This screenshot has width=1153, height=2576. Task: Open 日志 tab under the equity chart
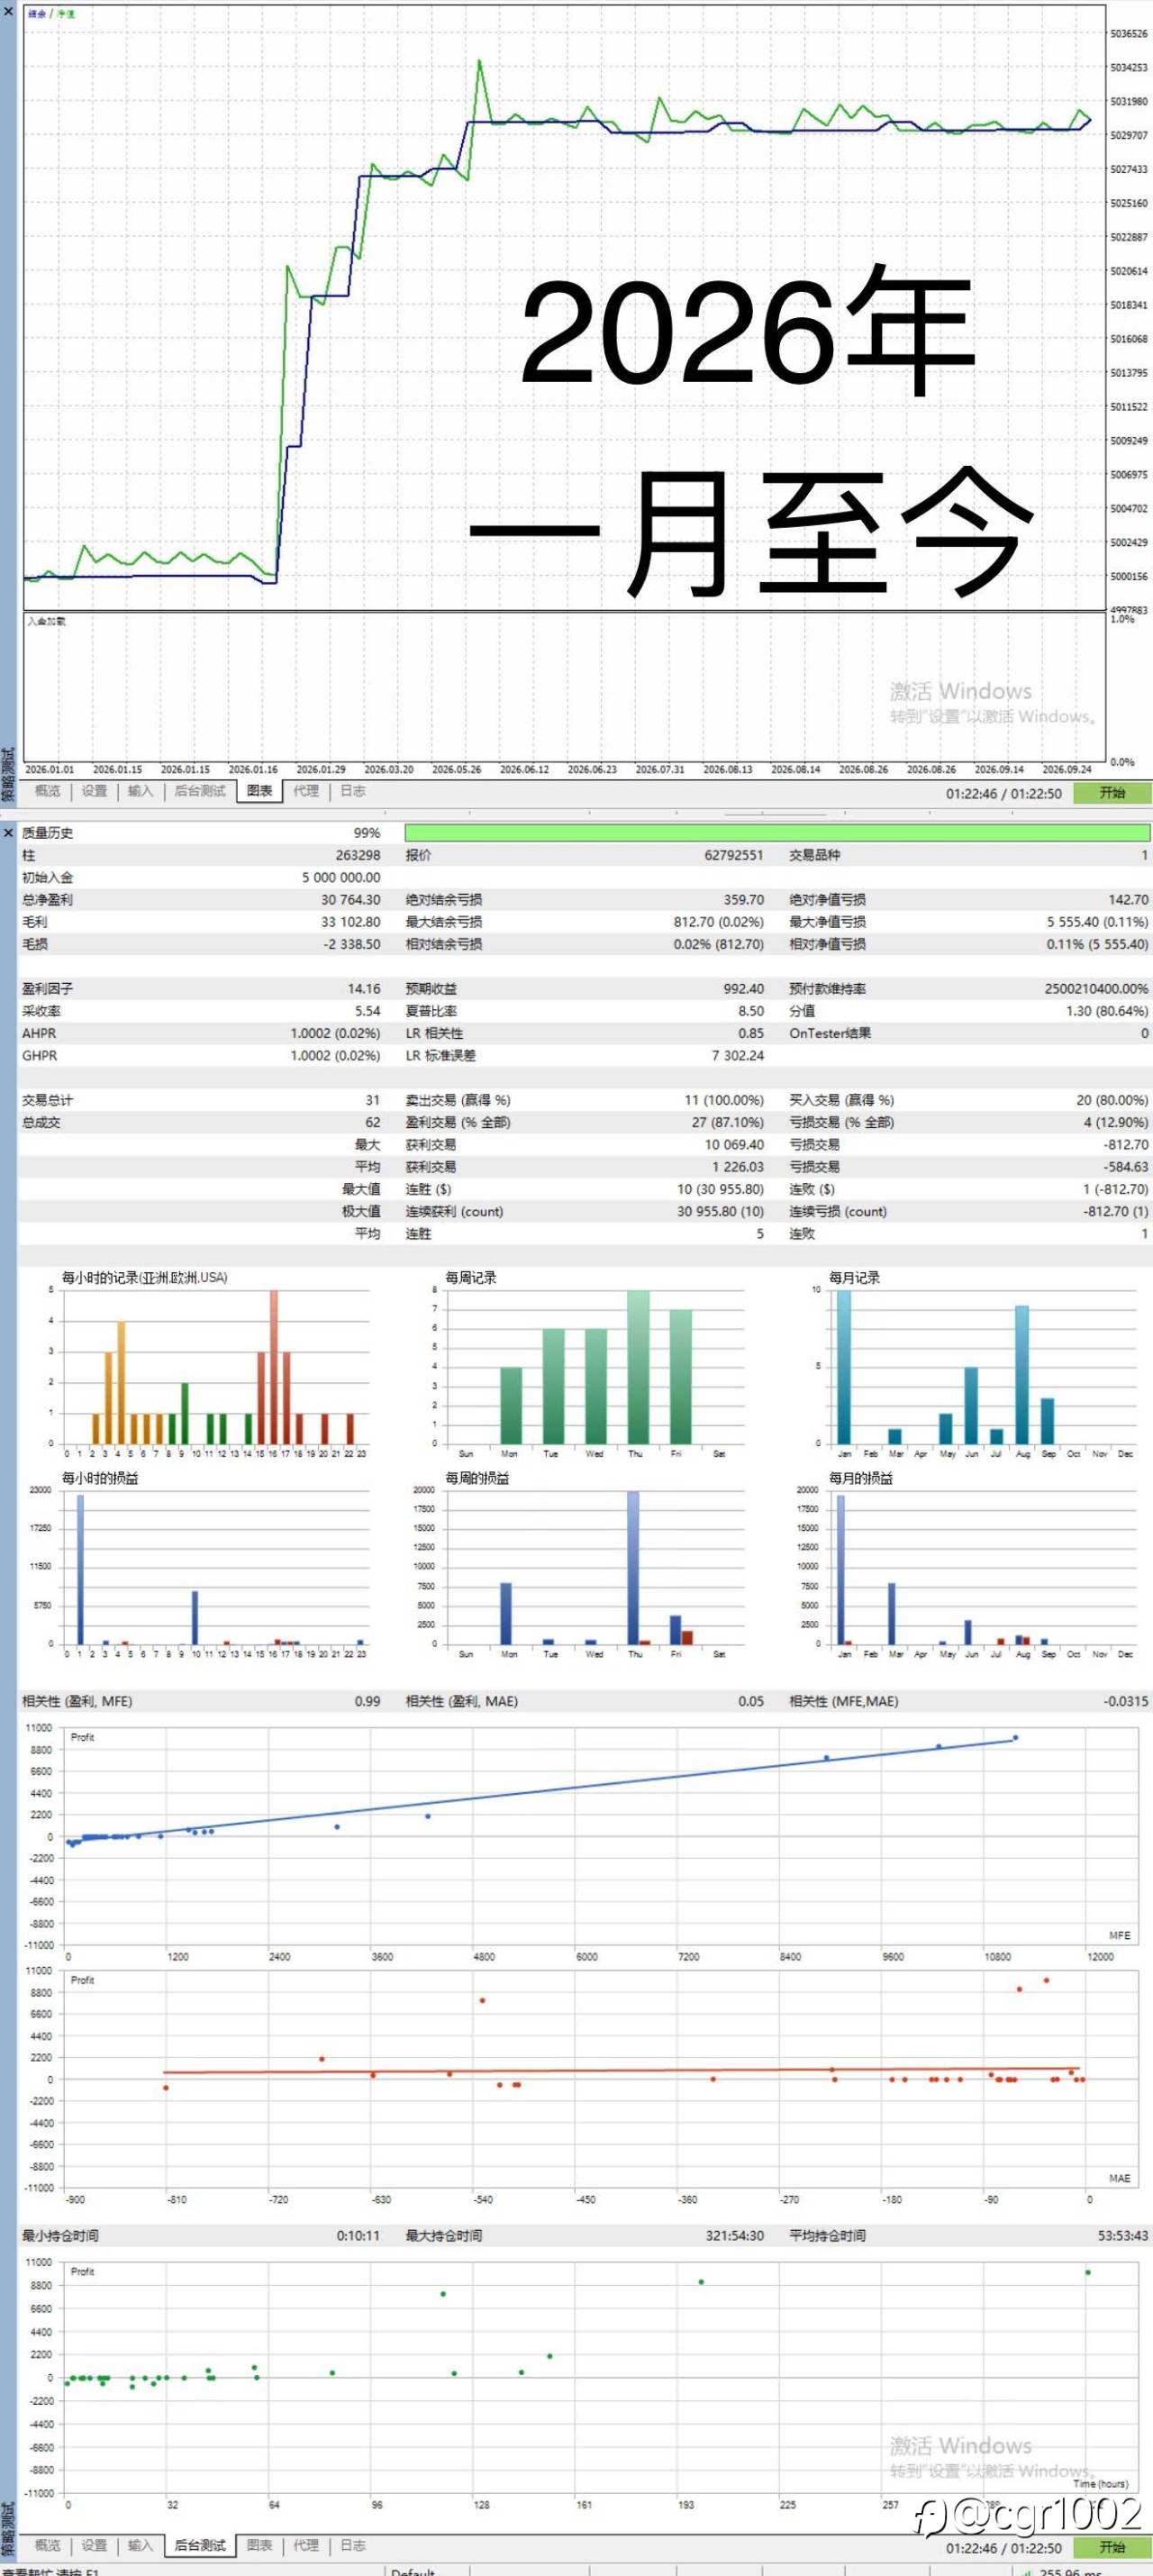(353, 791)
